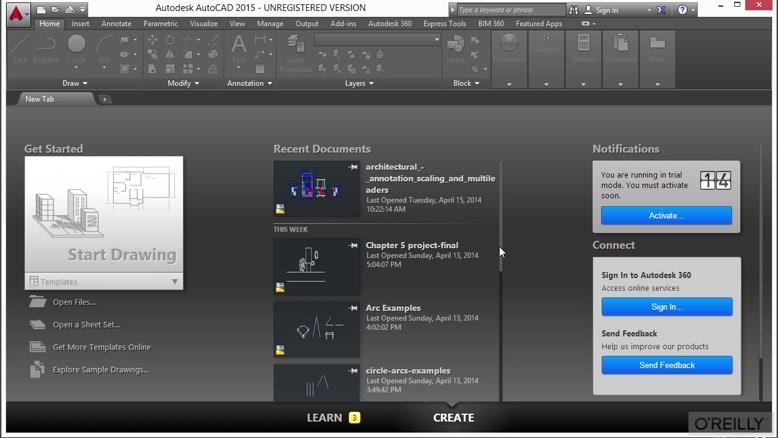Click Explore Sample Drawings... link
The width and height of the screenshot is (778, 438).
[101, 370]
